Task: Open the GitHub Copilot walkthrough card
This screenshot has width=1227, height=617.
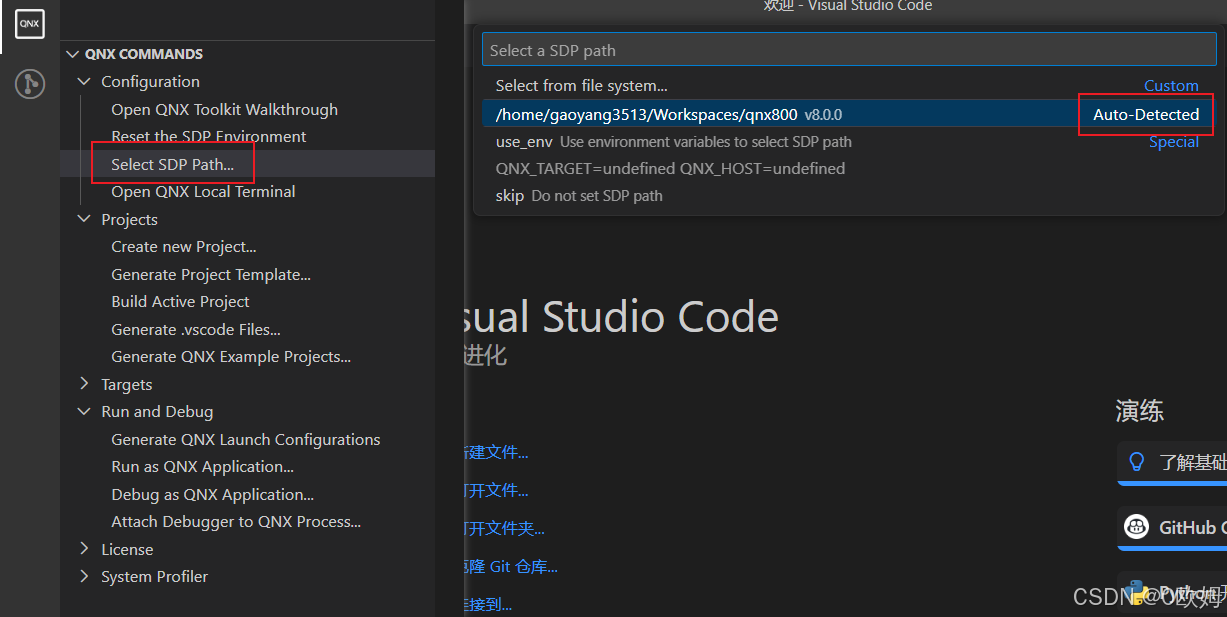Action: [1172, 527]
